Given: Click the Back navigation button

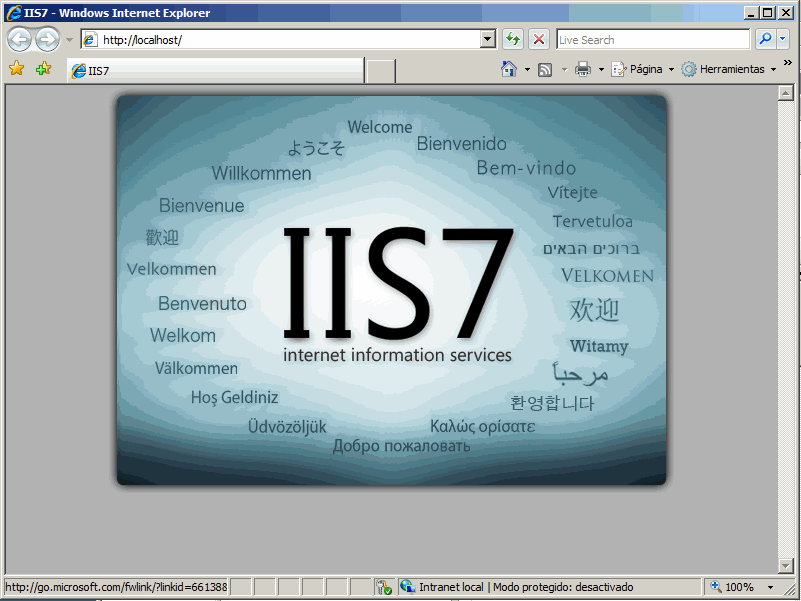Looking at the screenshot, I should [x=20, y=39].
